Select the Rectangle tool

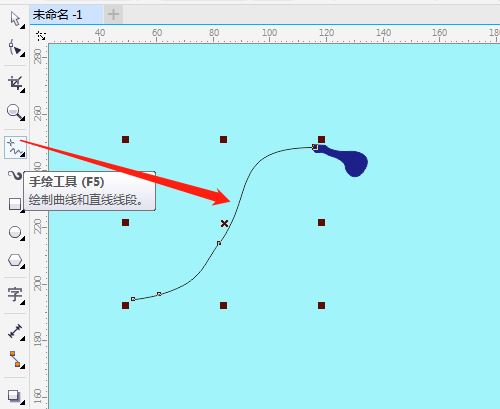pyautogui.click(x=15, y=204)
